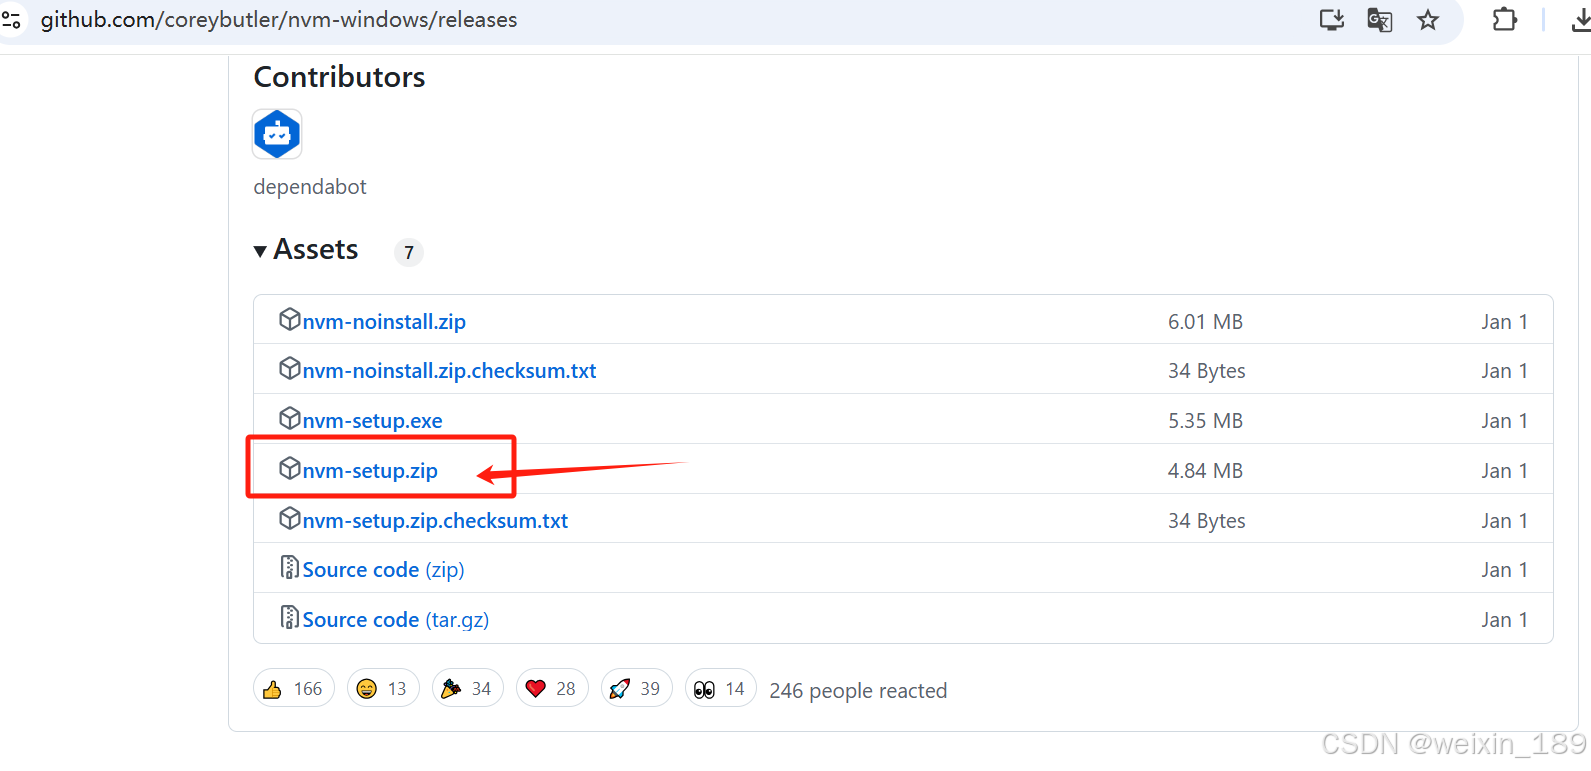The image size is (1591, 771).
Task: React with heart showing 28
Action: coord(552,689)
